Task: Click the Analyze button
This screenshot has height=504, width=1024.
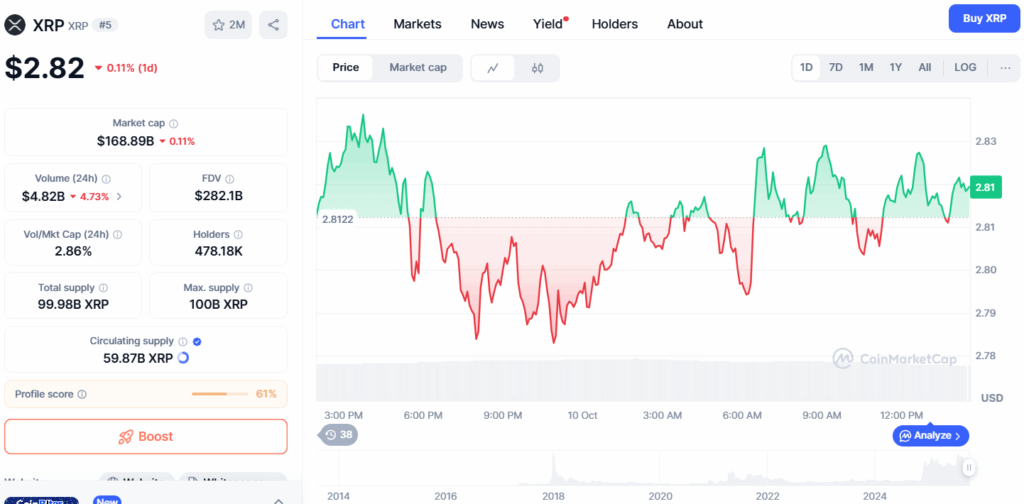Action: pos(931,435)
